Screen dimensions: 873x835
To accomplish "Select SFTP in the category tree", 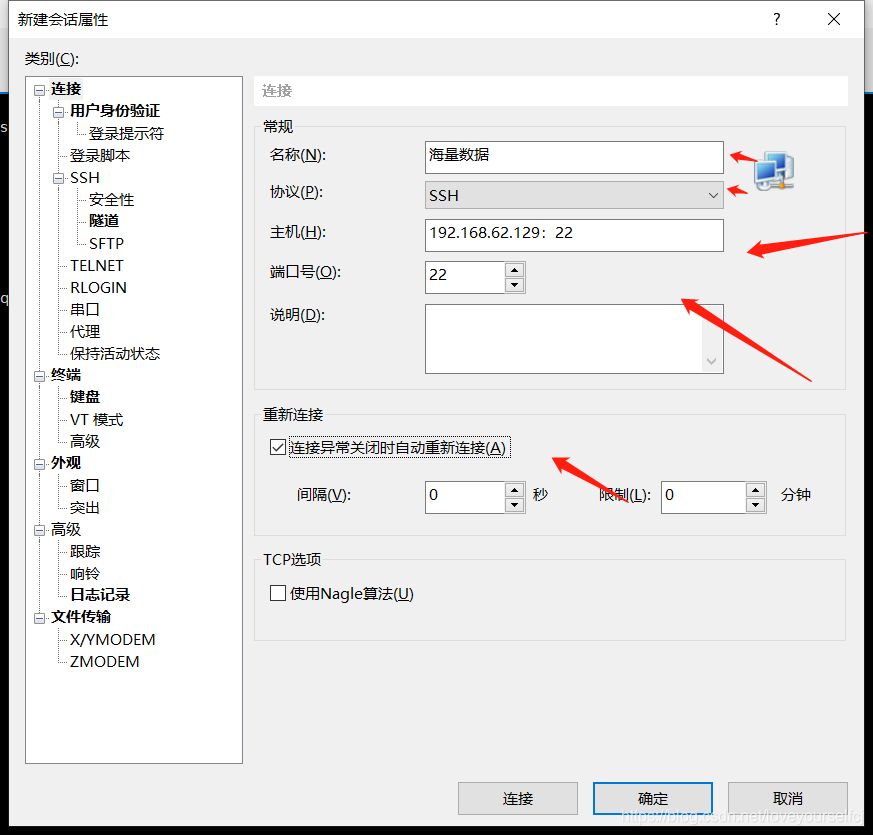I will coord(108,243).
